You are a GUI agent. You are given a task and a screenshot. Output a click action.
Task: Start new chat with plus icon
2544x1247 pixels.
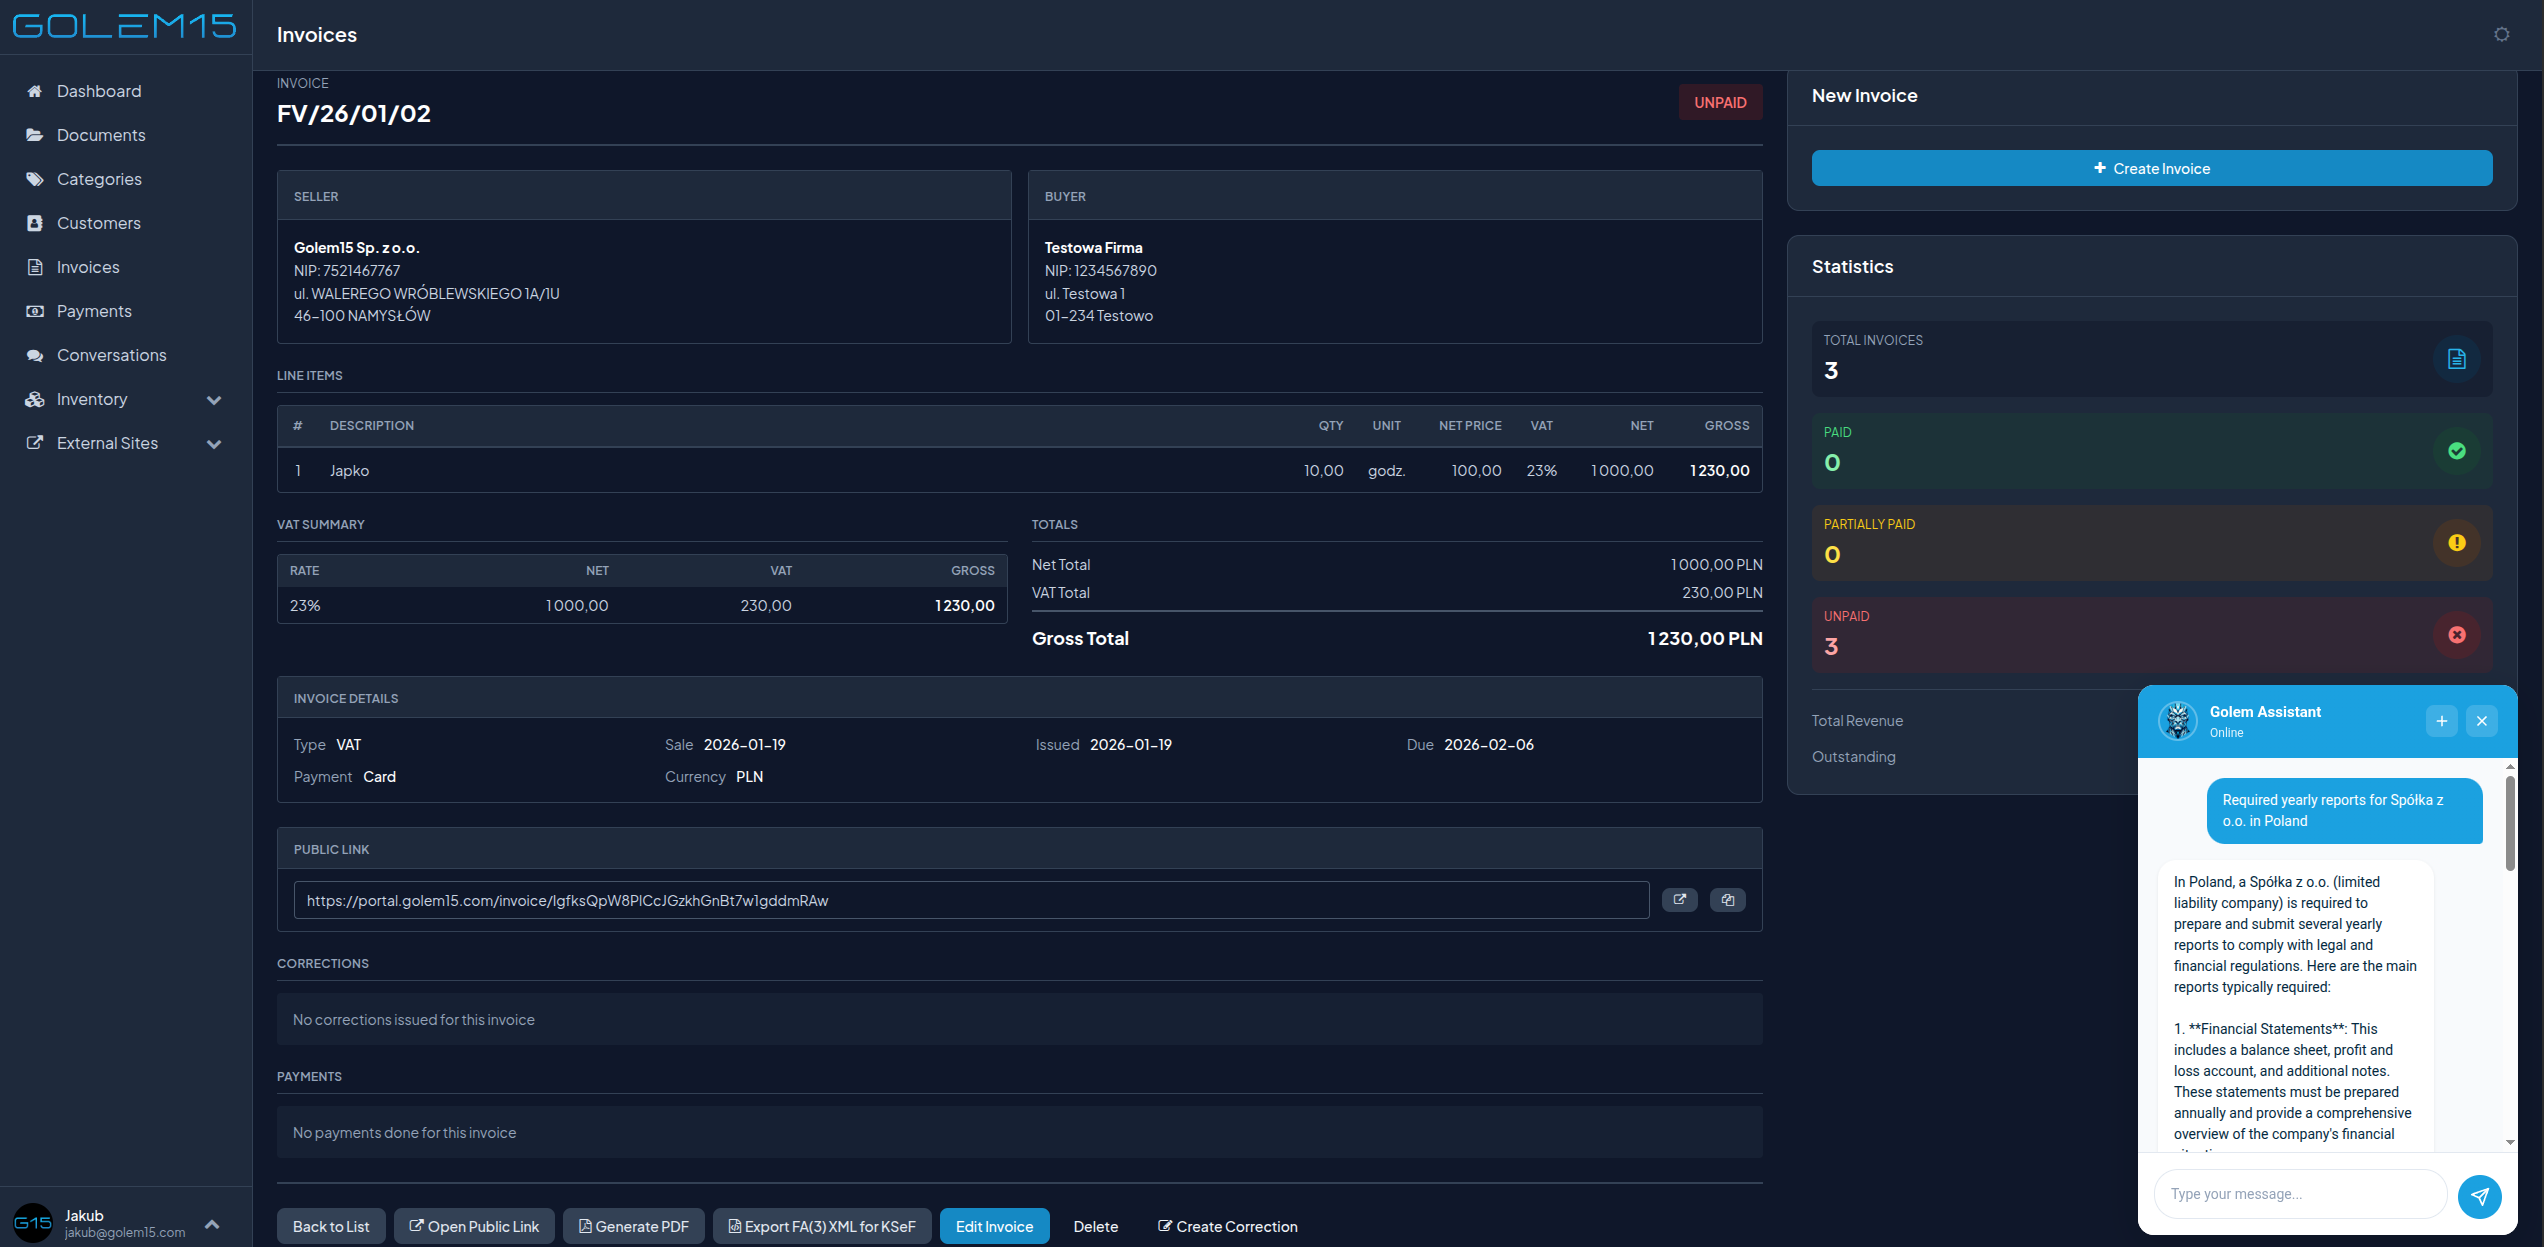(x=2441, y=721)
